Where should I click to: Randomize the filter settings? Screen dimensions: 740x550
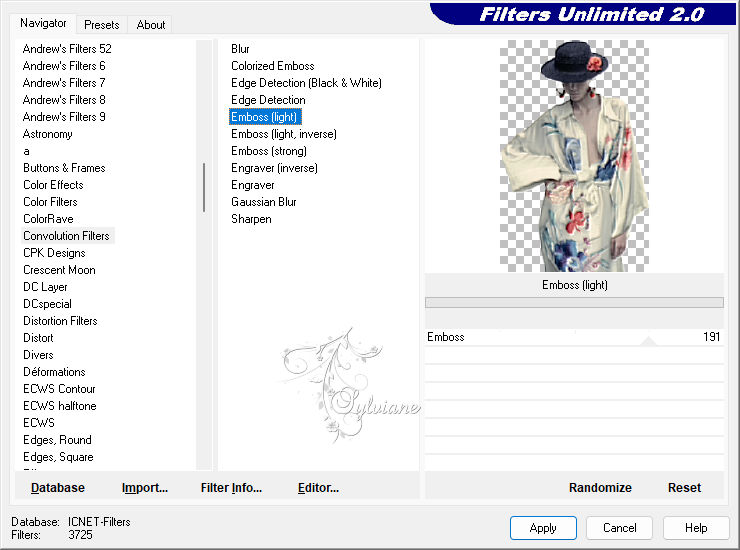click(x=600, y=488)
